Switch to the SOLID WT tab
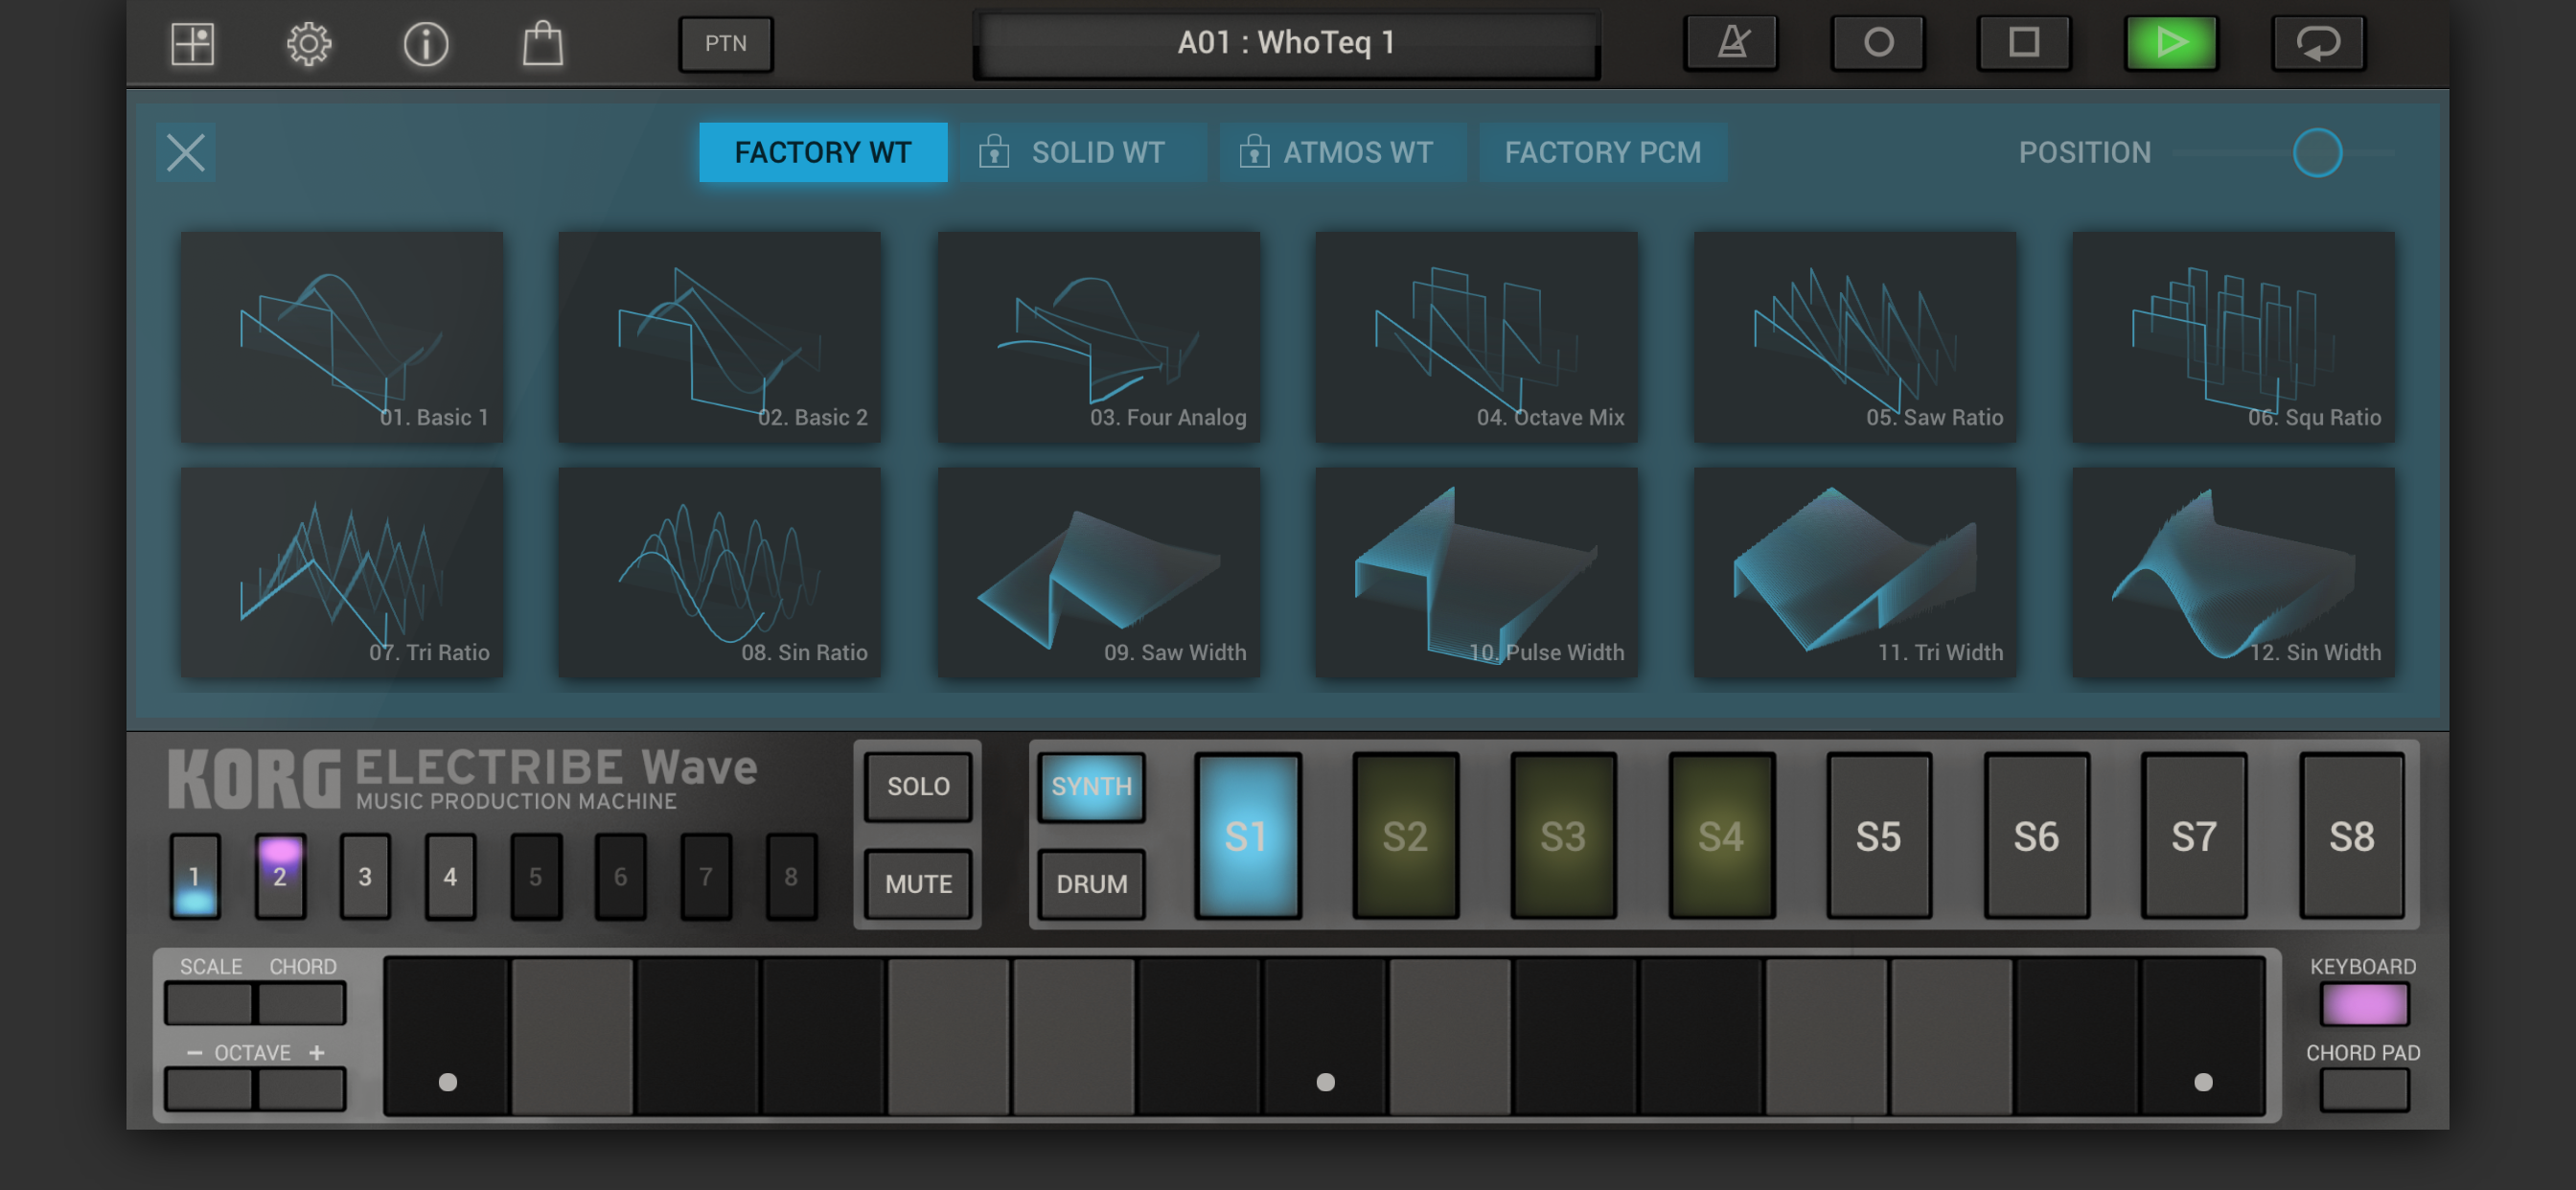 pyautogui.click(x=1083, y=153)
